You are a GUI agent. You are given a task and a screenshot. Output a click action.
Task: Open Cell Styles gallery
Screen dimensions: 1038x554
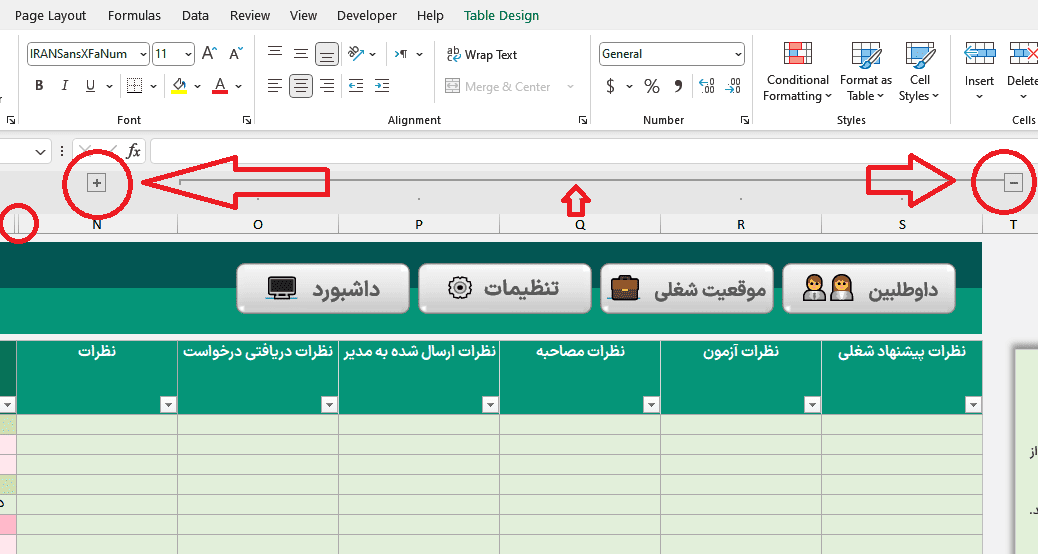point(920,71)
